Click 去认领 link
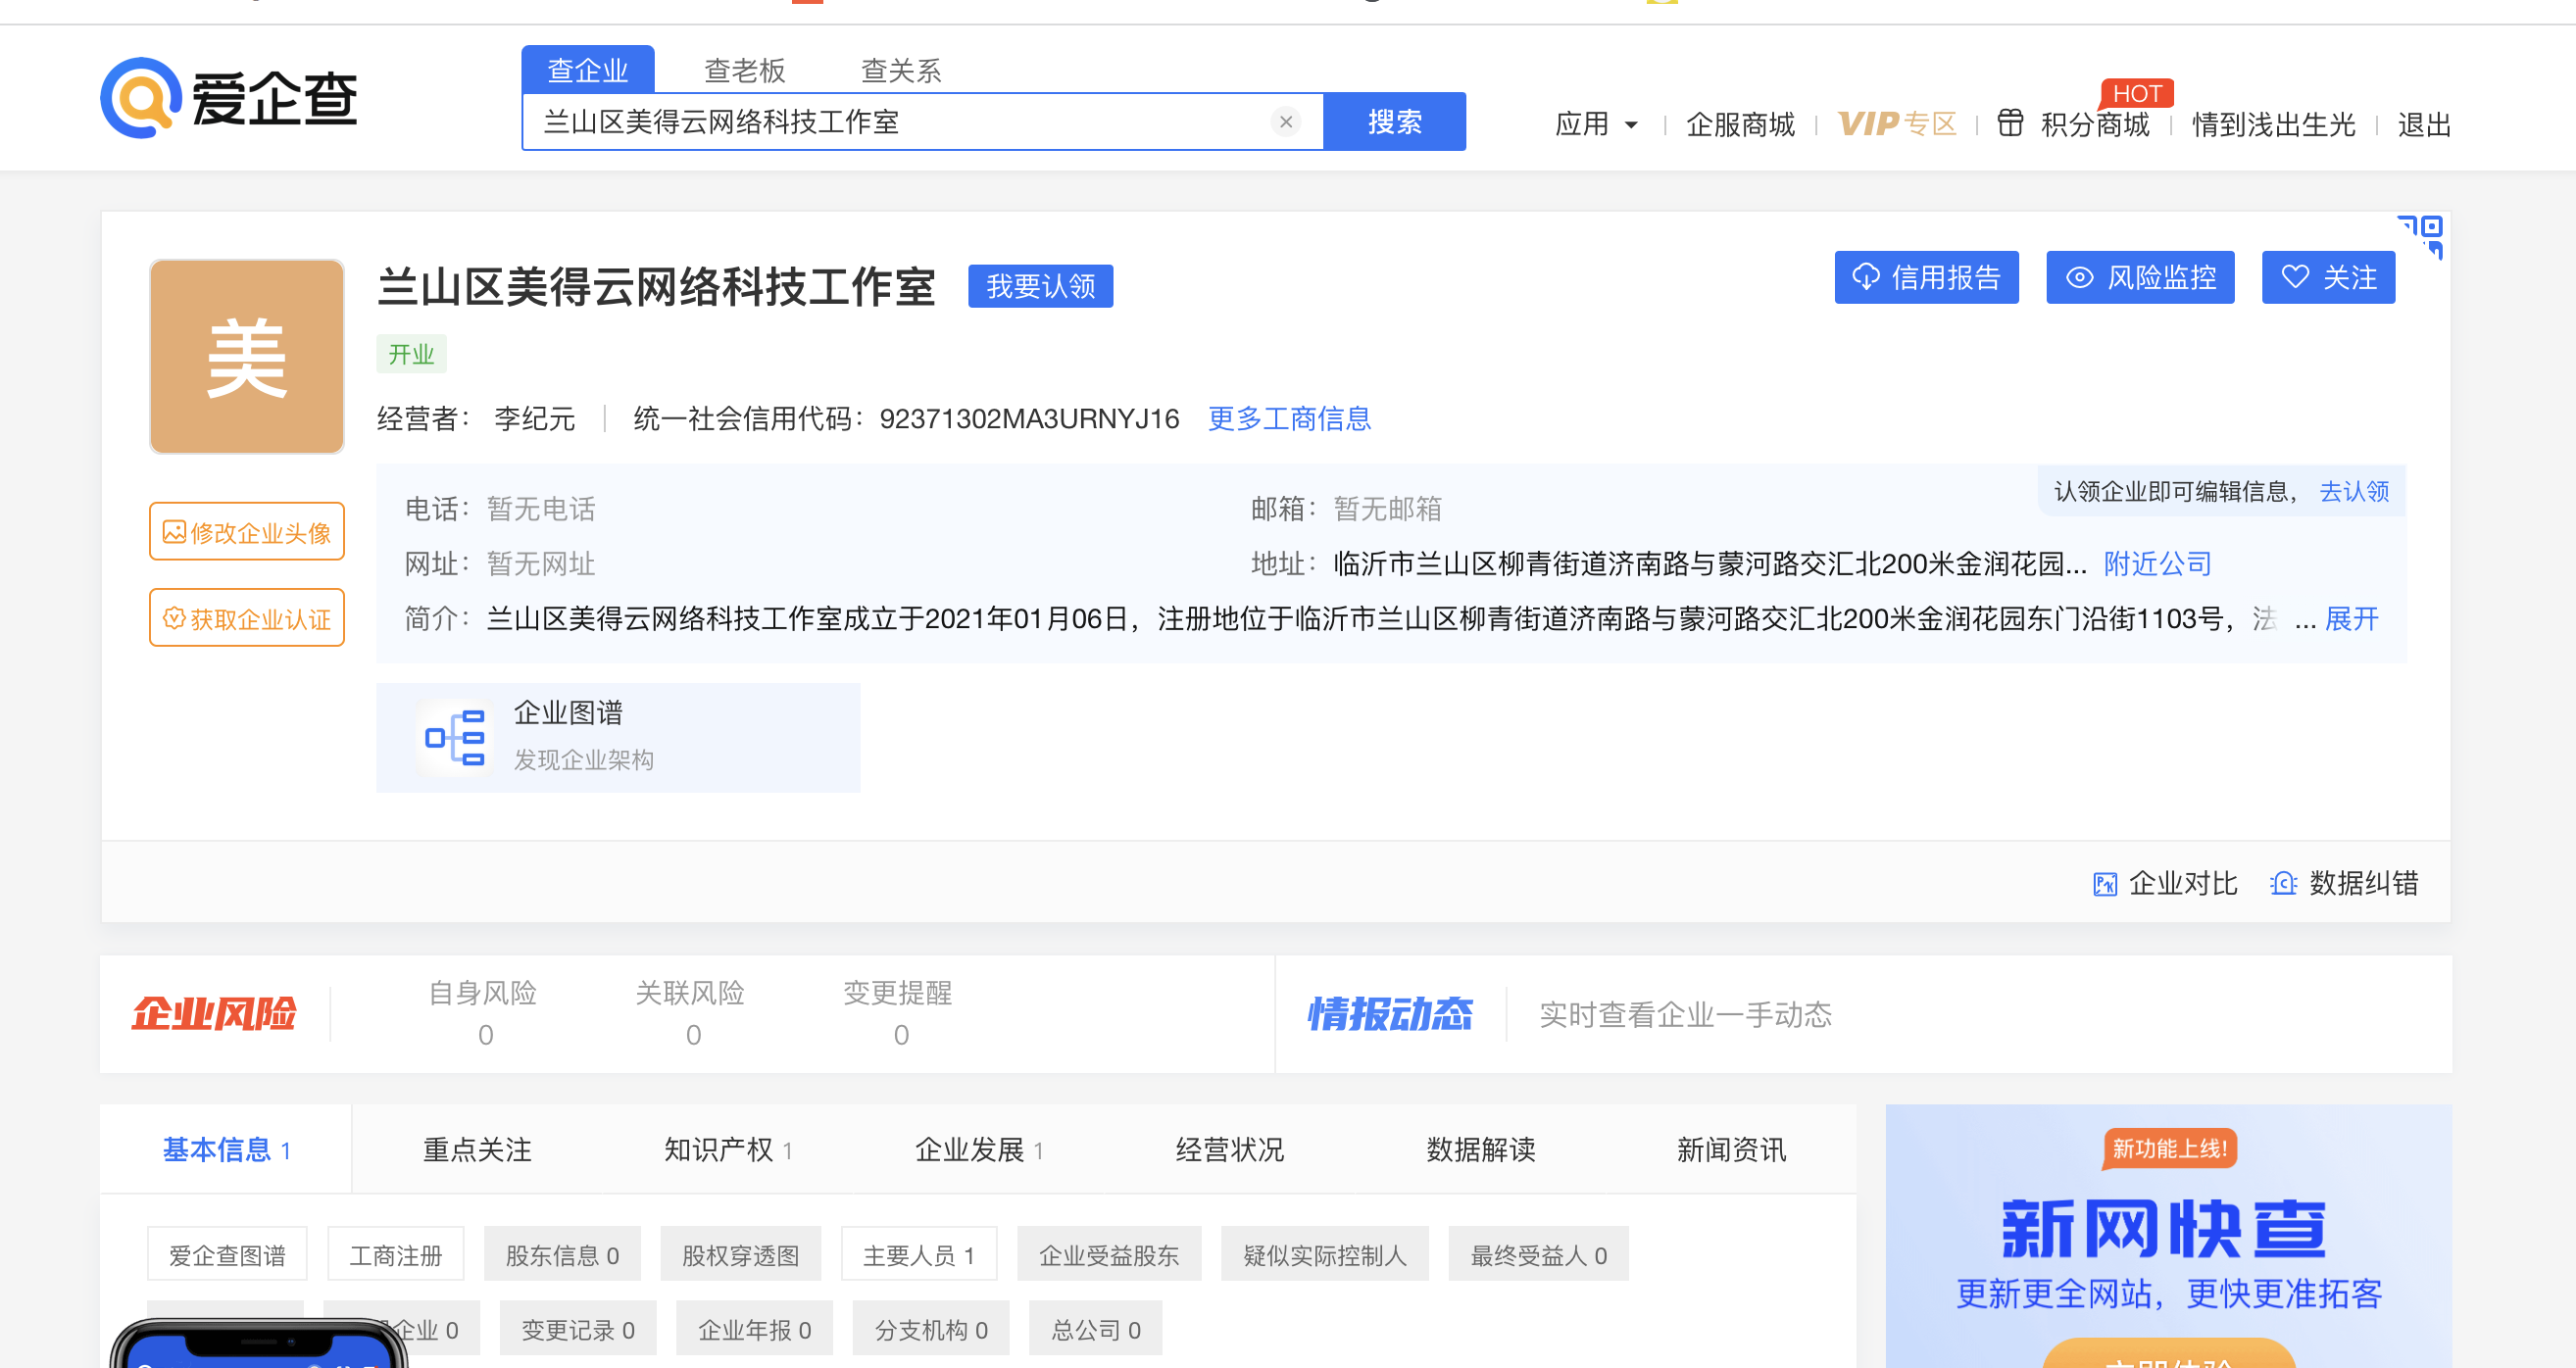Image resolution: width=2576 pixels, height=1368 pixels. (2354, 491)
